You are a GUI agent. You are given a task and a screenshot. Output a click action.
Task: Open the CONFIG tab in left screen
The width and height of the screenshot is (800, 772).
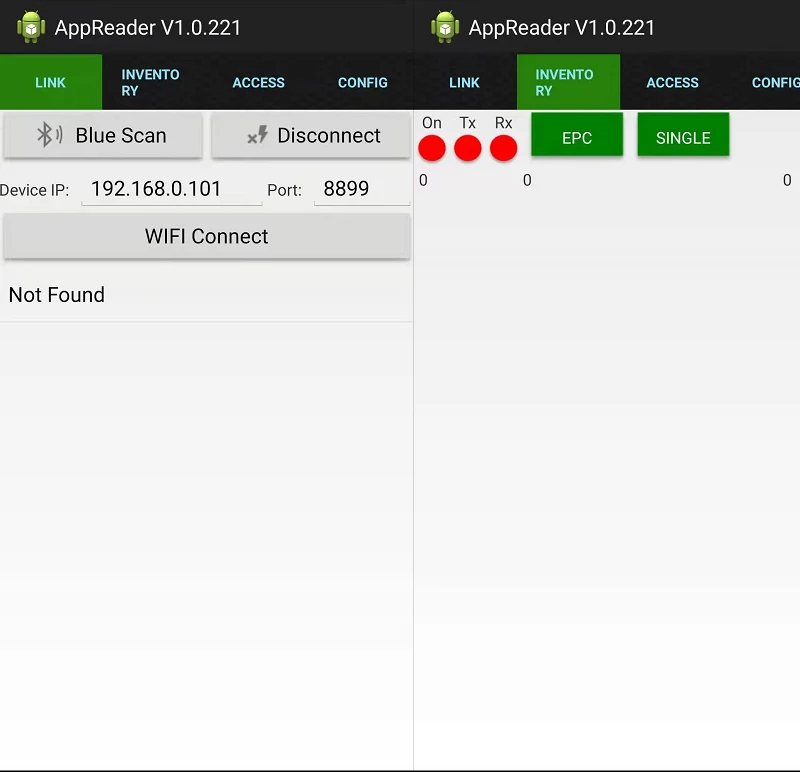(x=362, y=82)
